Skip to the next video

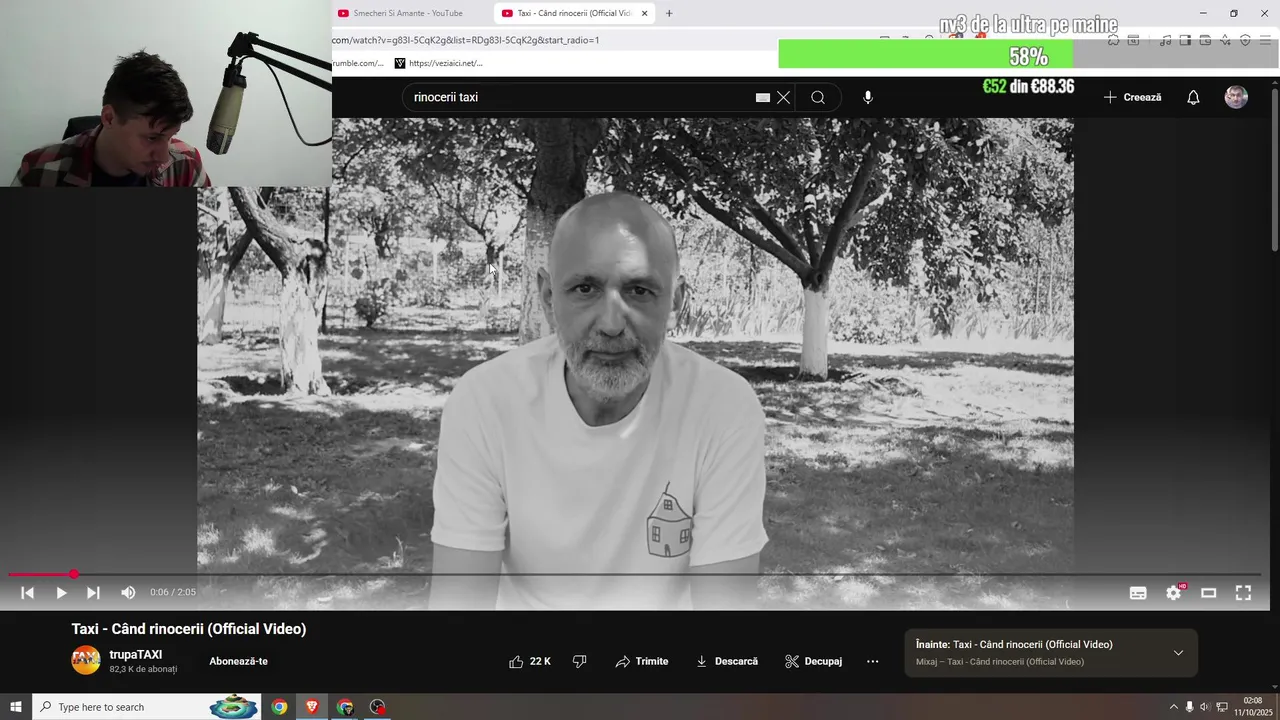tap(93, 593)
